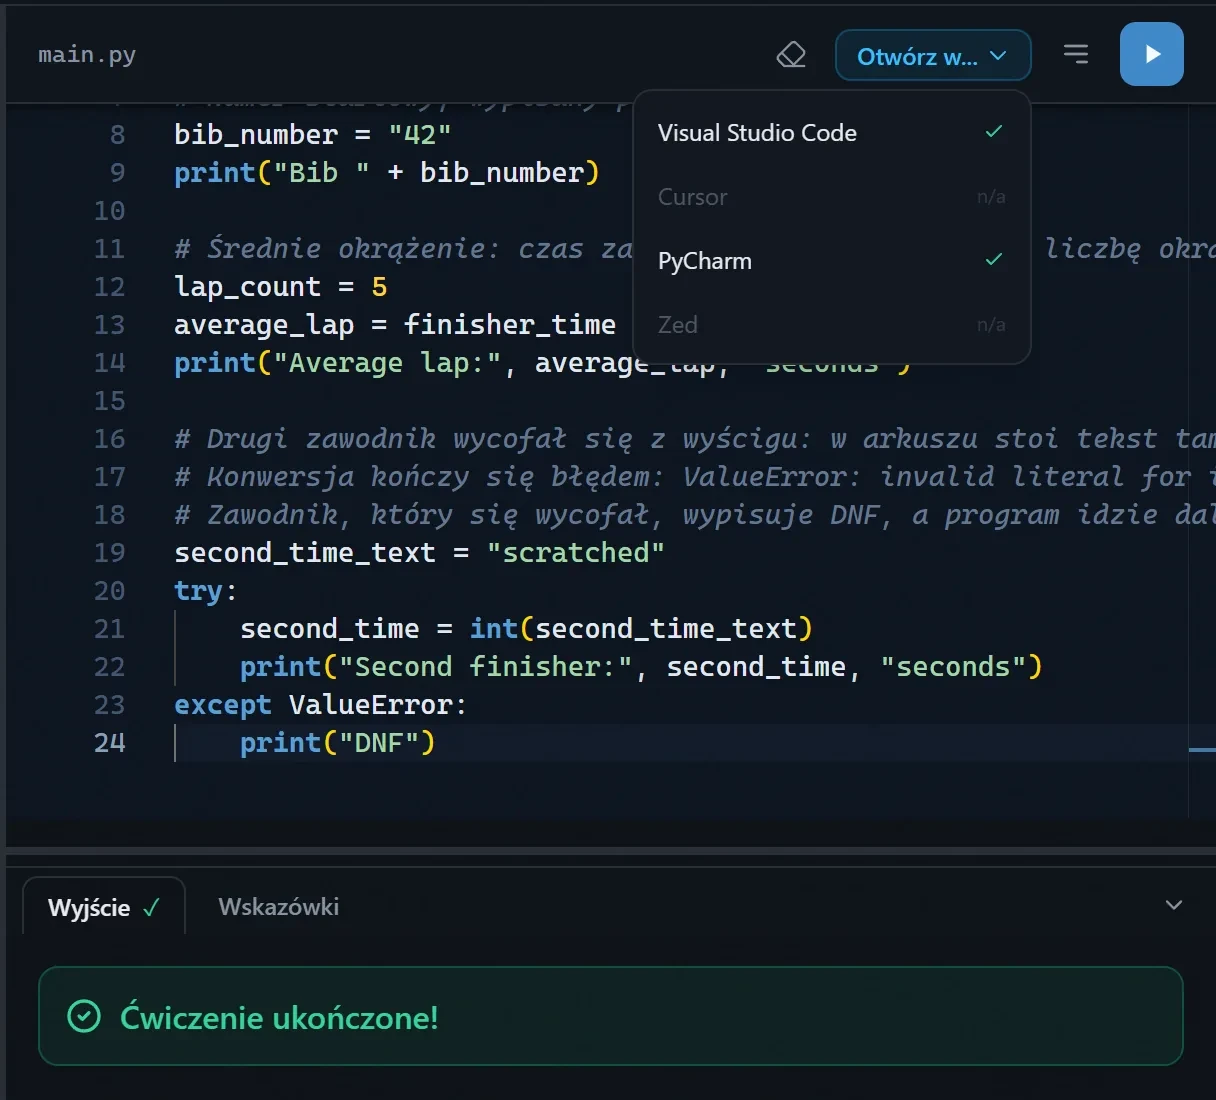Choose PyCharm from the dropdown menu

pos(832,261)
